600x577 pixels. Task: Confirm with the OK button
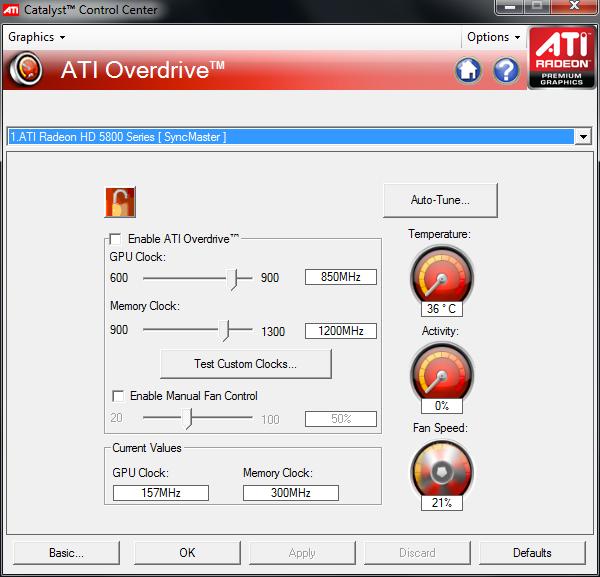coord(187,553)
